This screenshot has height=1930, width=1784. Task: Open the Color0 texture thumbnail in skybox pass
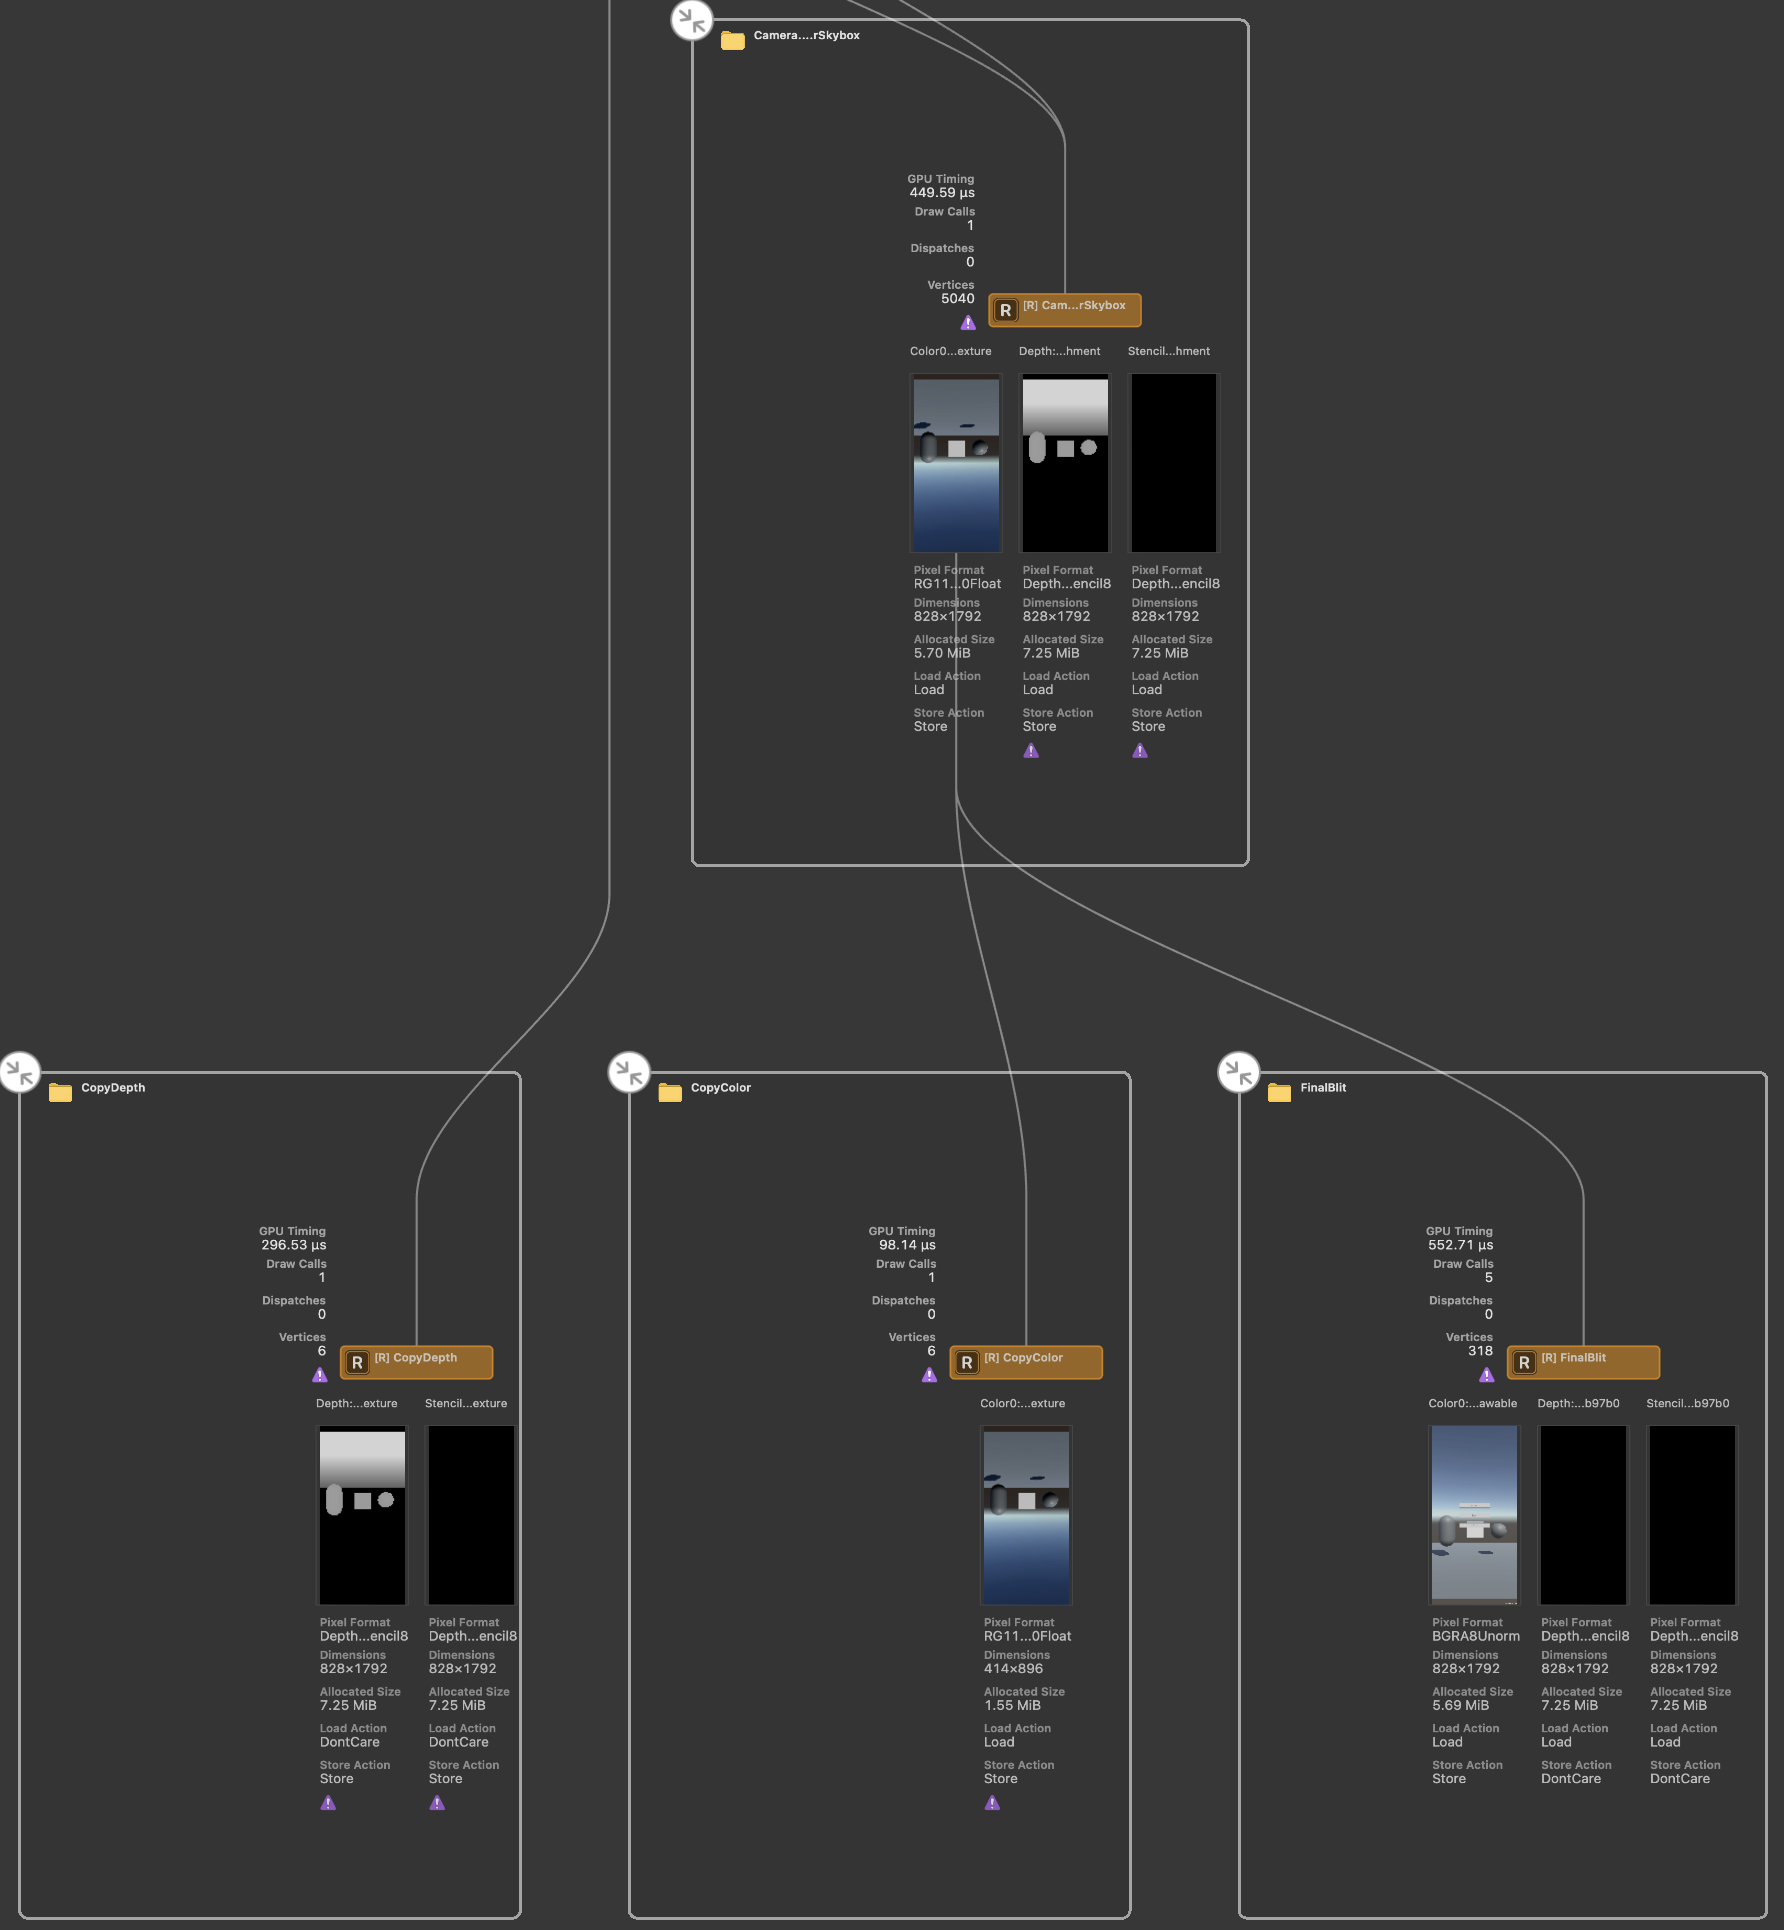[x=955, y=462]
